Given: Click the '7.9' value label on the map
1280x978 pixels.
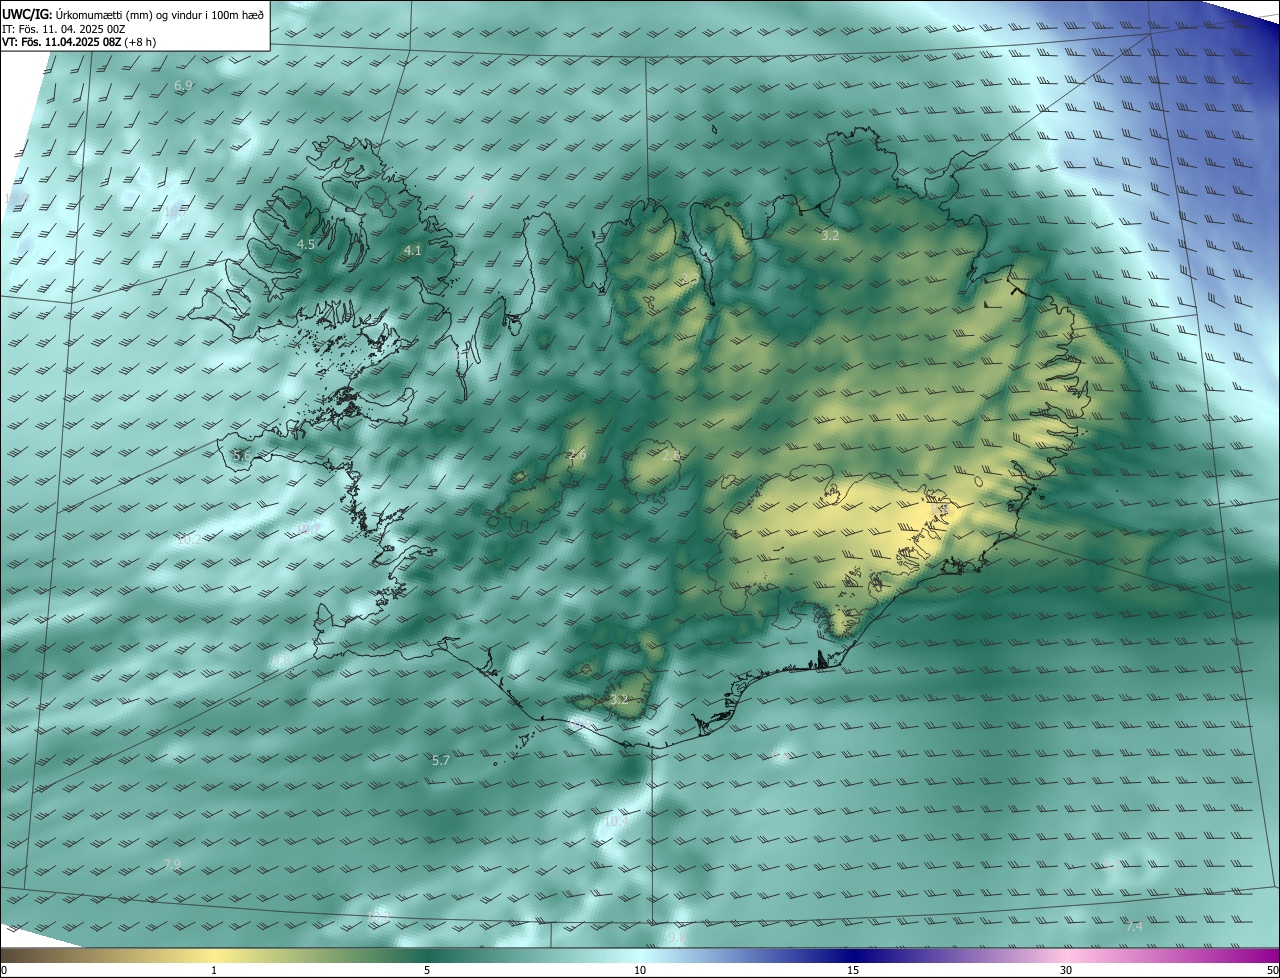Looking at the screenshot, I should coord(172,863).
